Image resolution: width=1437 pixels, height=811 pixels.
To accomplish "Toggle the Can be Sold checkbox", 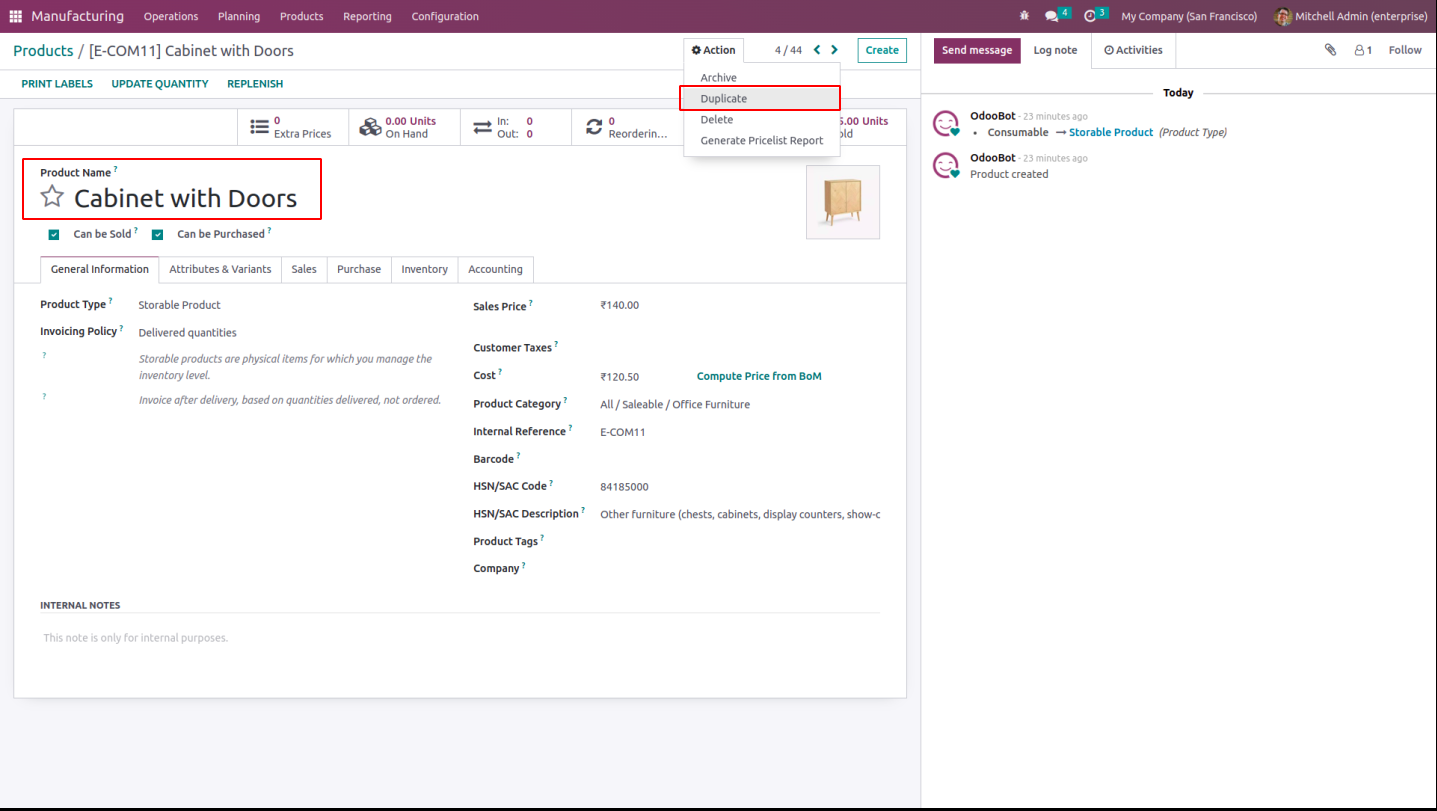I will coord(54,235).
